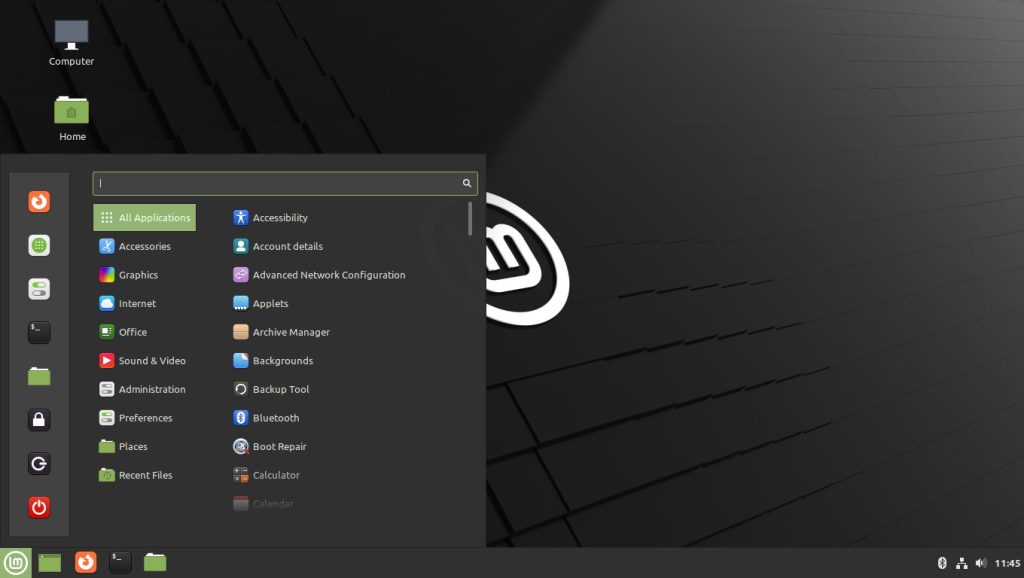
Task: Open System Settings from the menu sidebar
Action: pyautogui.click(x=38, y=289)
